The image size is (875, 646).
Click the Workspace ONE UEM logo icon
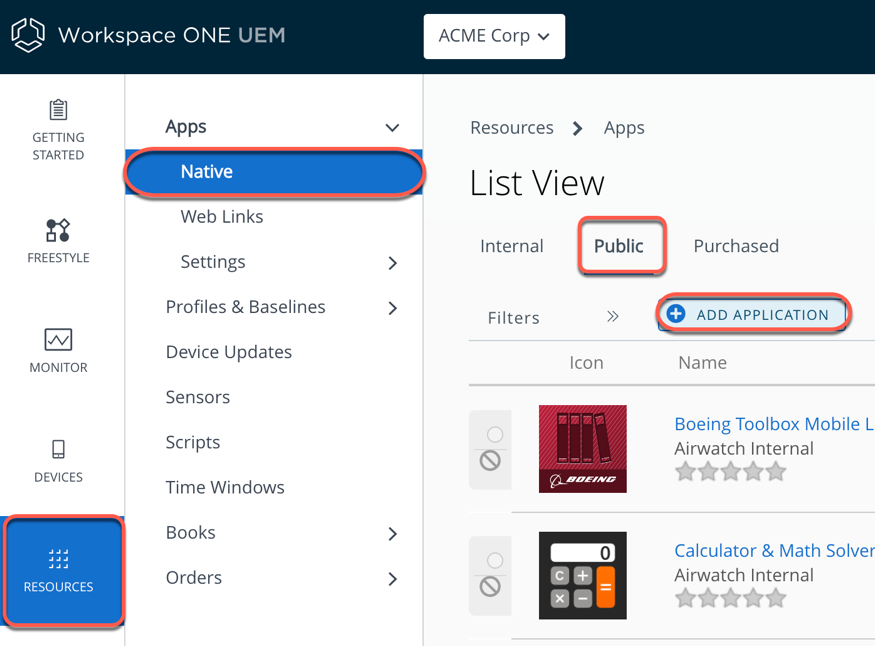tap(28, 36)
